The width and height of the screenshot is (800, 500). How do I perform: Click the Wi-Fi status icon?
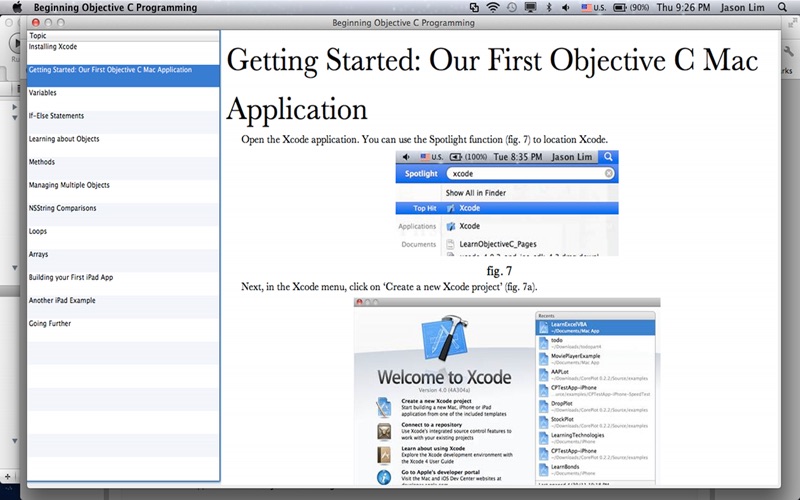point(493,7)
